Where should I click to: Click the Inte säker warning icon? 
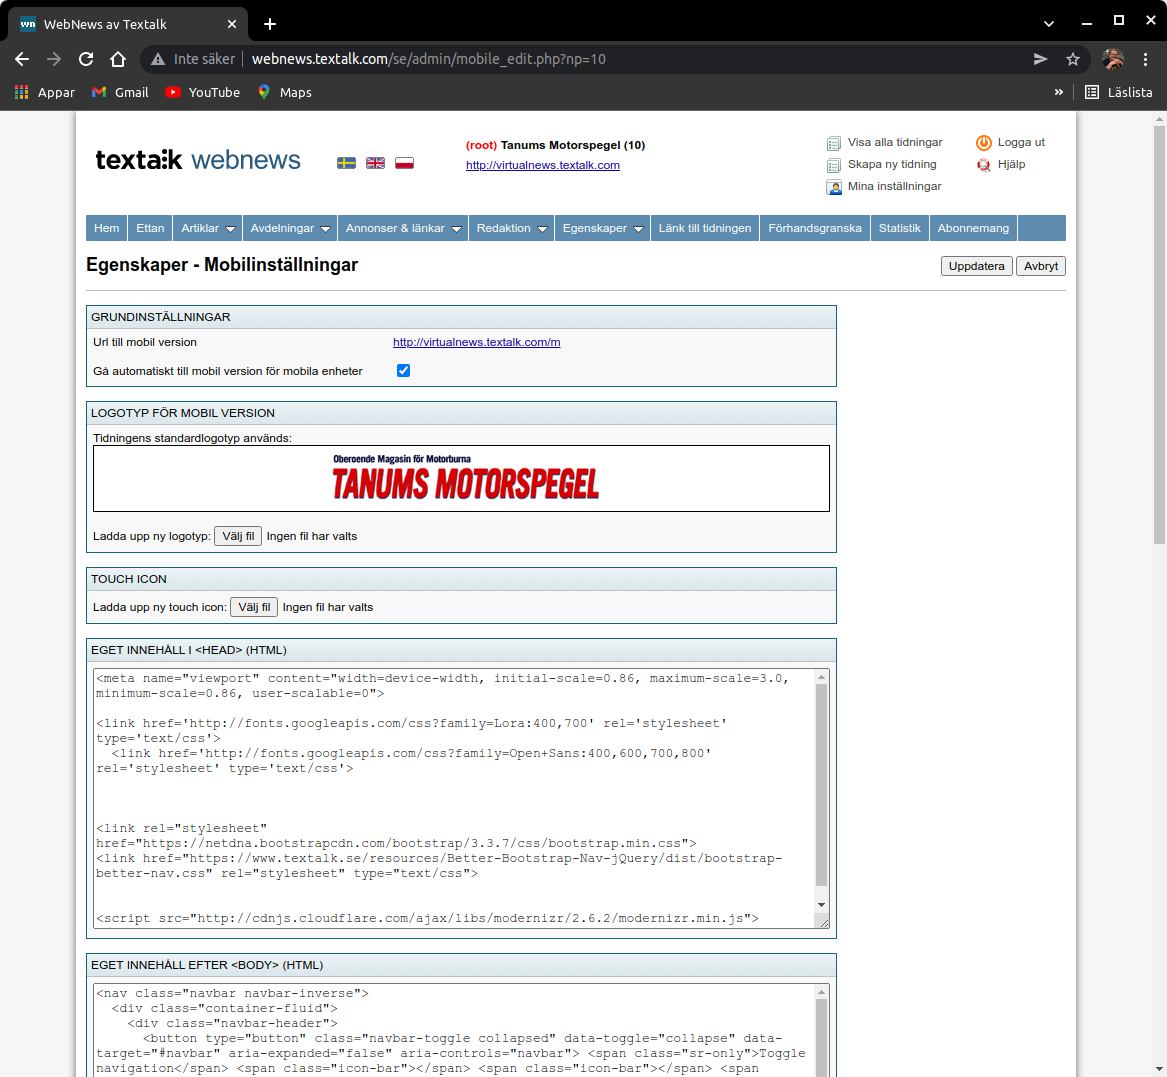pos(158,59)
